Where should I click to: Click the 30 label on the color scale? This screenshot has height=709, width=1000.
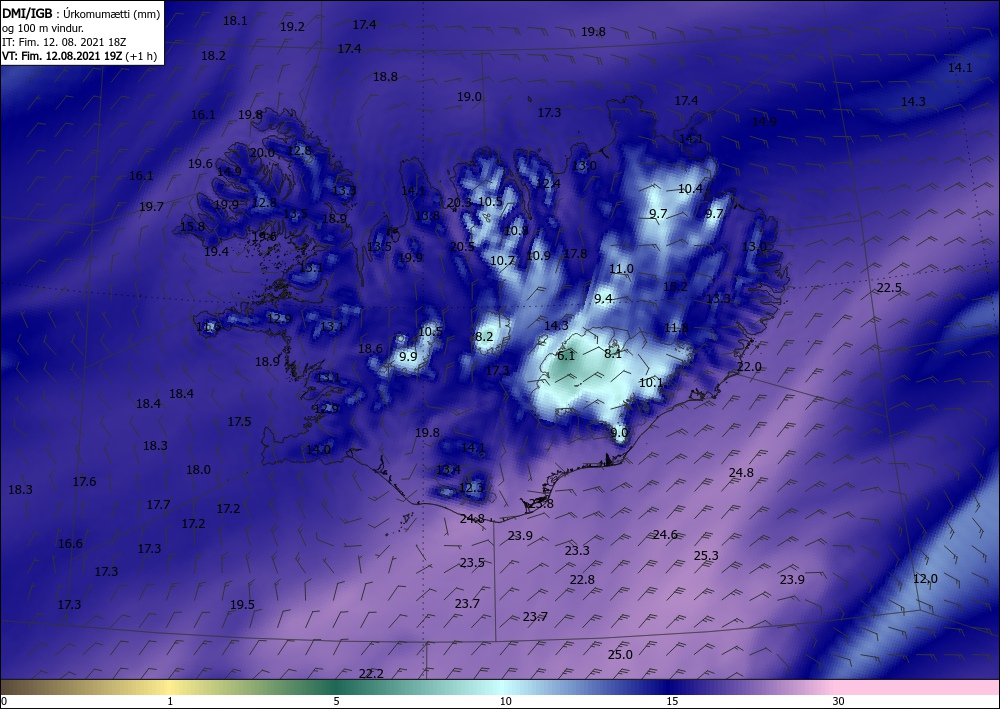pos(838,701)
